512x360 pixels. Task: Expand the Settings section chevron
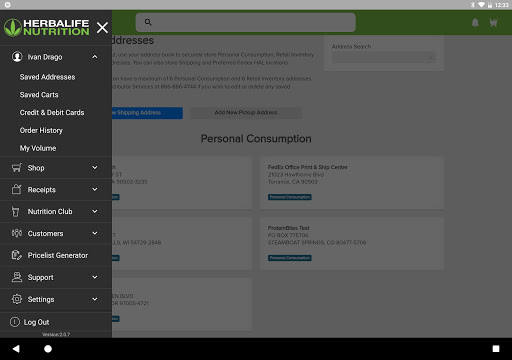[95, 299]
